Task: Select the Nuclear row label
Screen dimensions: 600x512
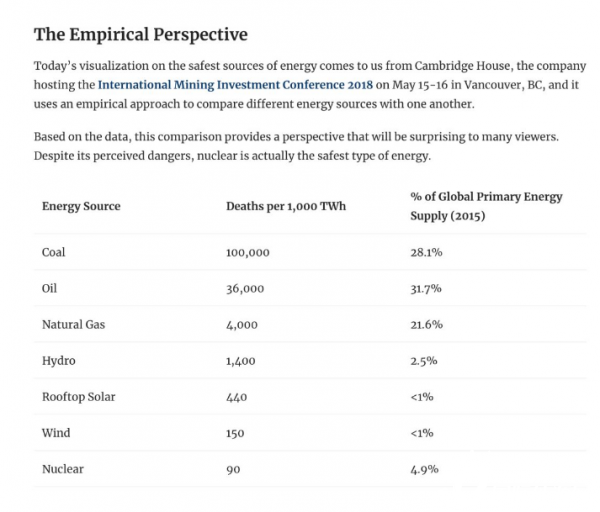Action: click(x=62, y=469)
